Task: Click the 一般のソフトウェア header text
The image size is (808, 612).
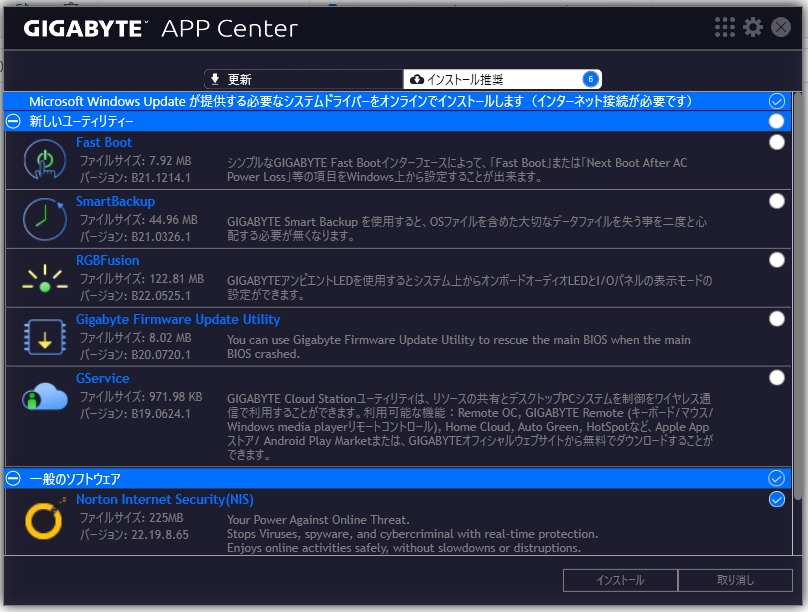Action: pyautogui.click(x=75, y=479)
